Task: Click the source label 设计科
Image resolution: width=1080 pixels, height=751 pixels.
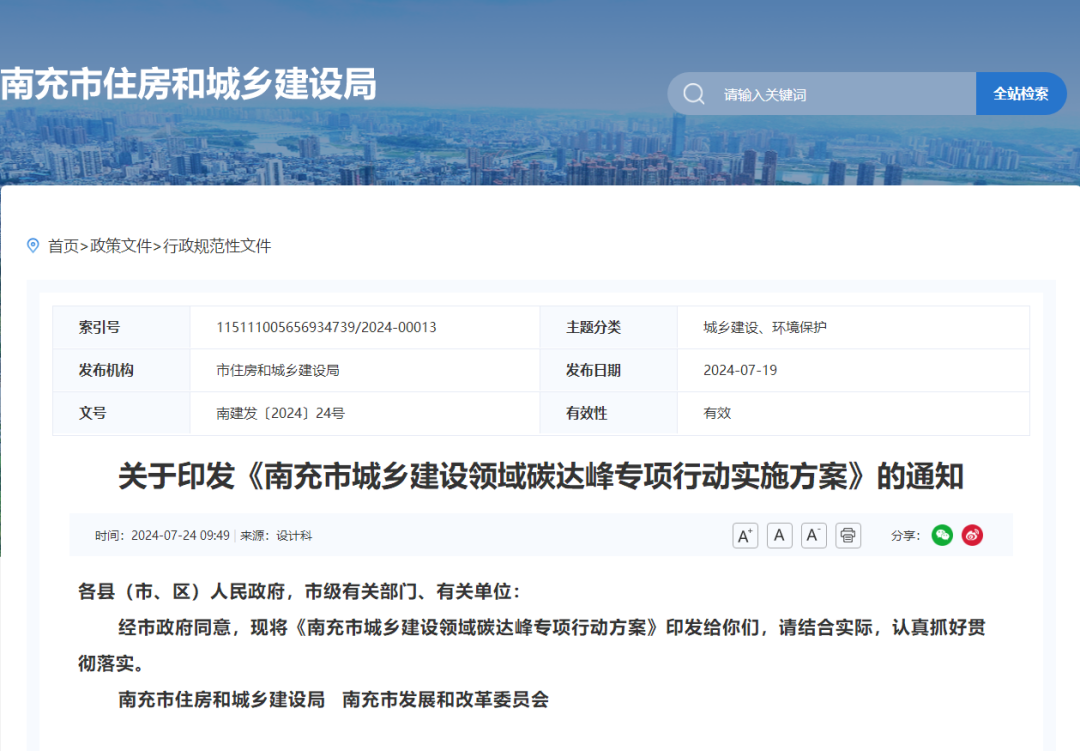Action: tap(294, 536)
